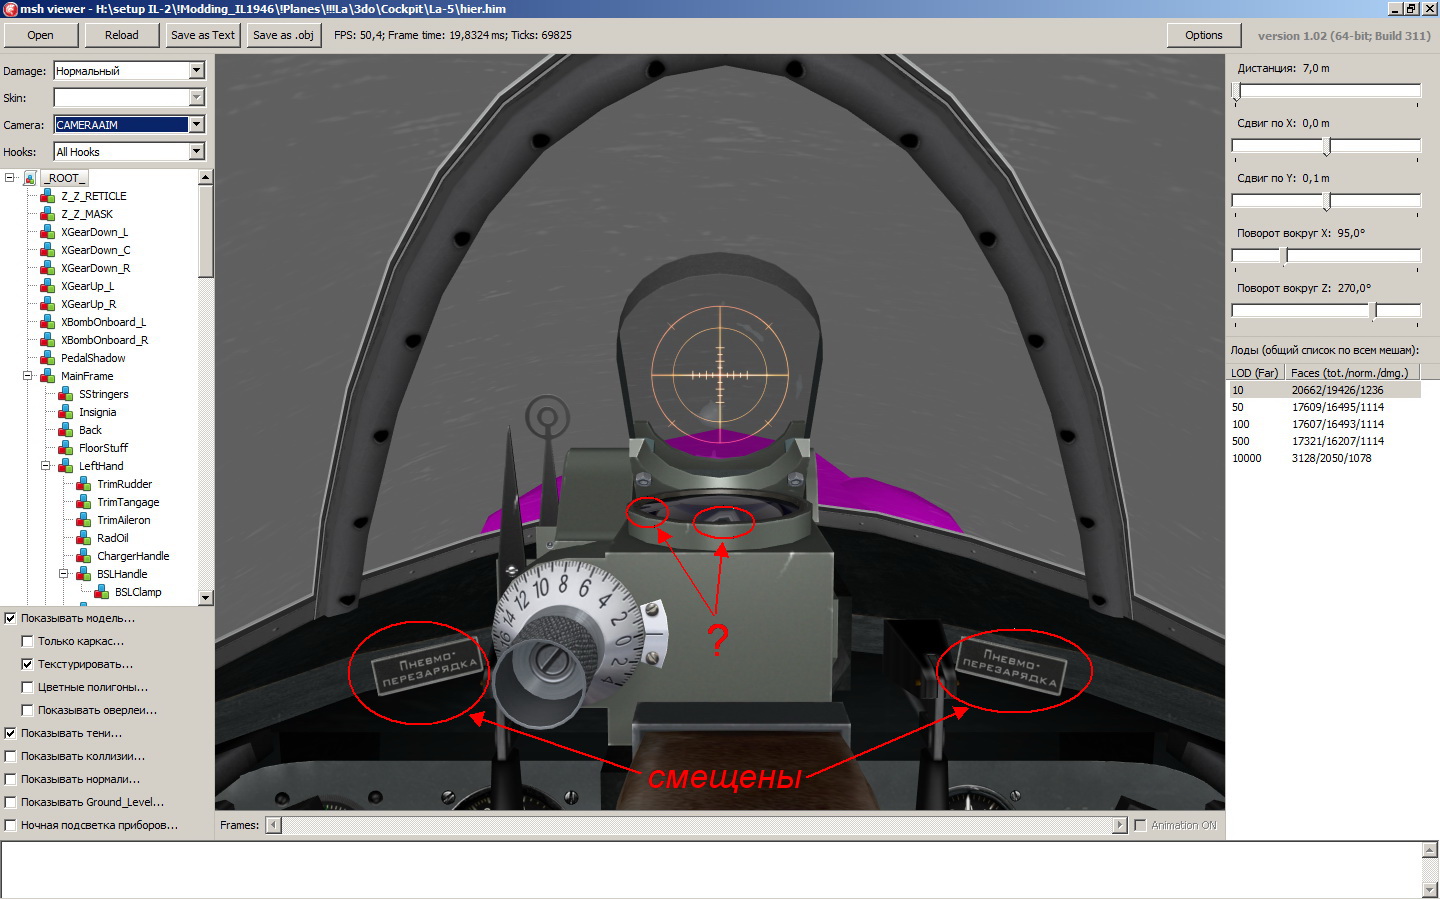Image resolution: width=1440 pixels, height=900 pixels.
Task: Click the Open button
Action: (x=40, y=35)
